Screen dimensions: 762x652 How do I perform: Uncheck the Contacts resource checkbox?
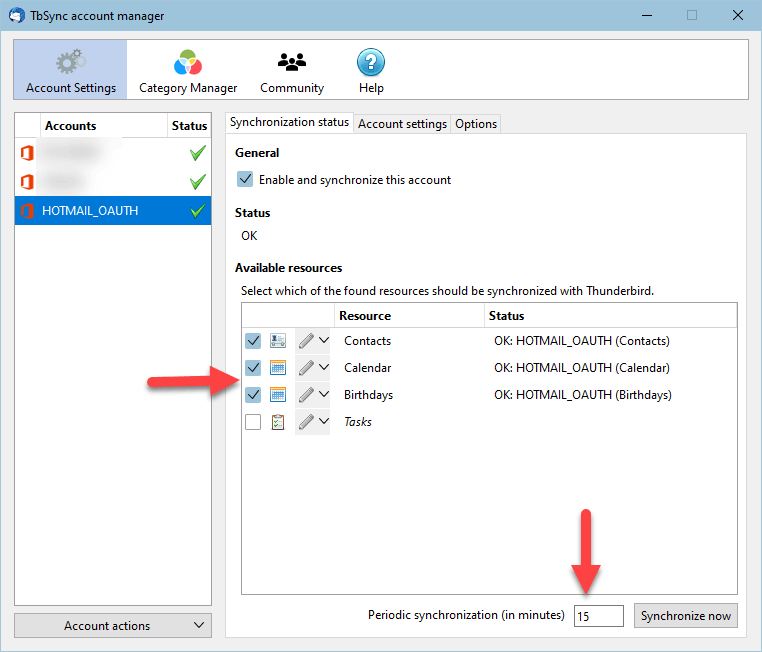click(x=253, y=341)
